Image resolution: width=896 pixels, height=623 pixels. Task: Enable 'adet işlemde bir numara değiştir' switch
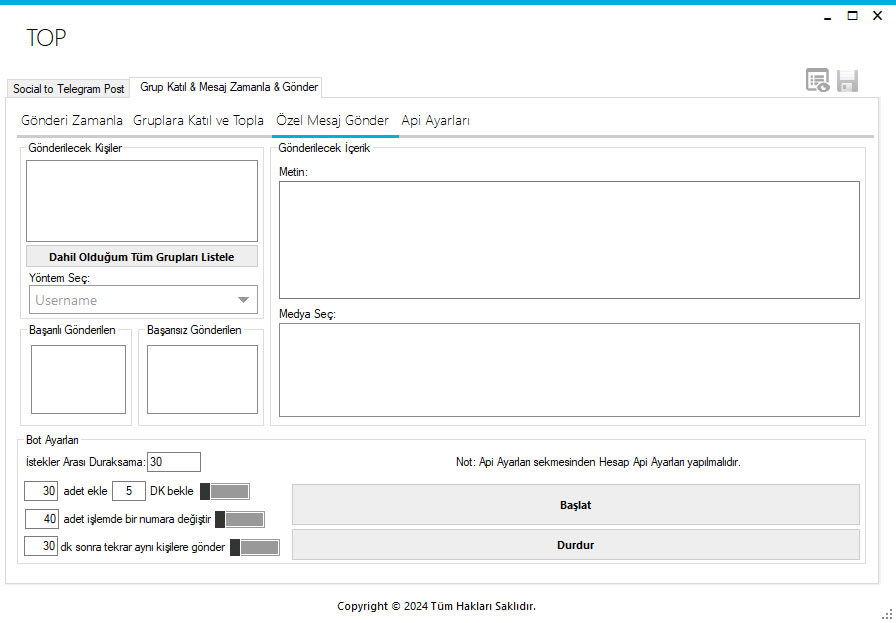[239, 520]
